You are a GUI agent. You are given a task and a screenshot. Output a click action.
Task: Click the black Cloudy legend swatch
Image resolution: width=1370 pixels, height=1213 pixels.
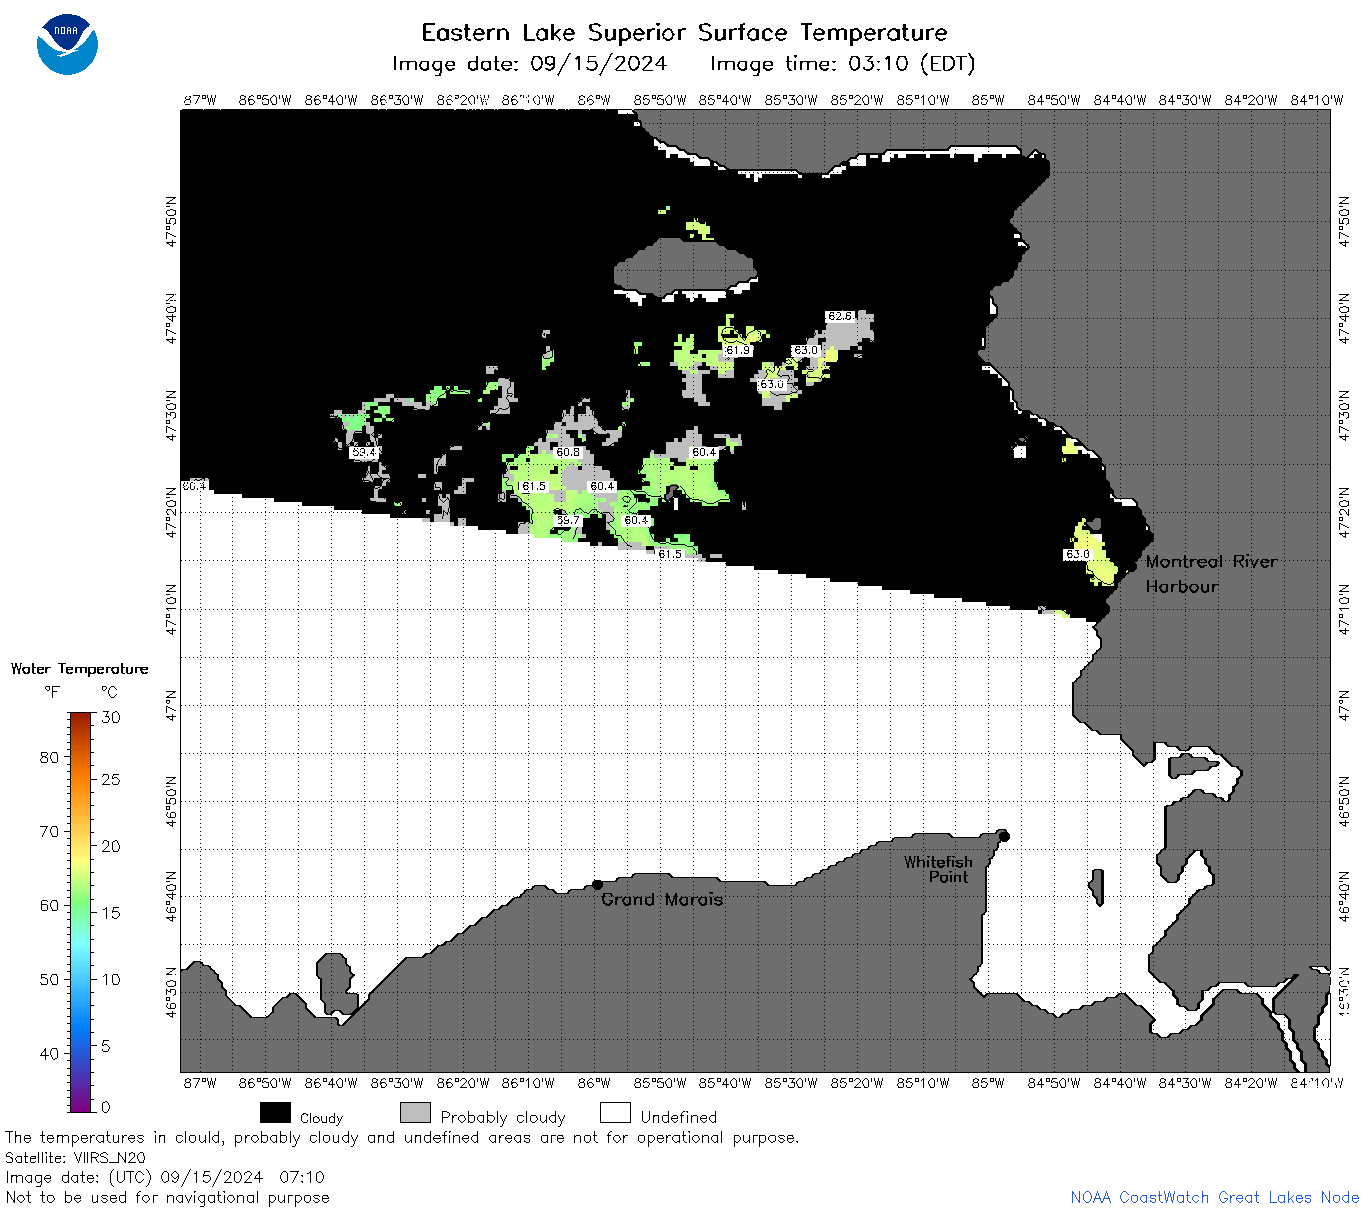tap(275, 1113)
